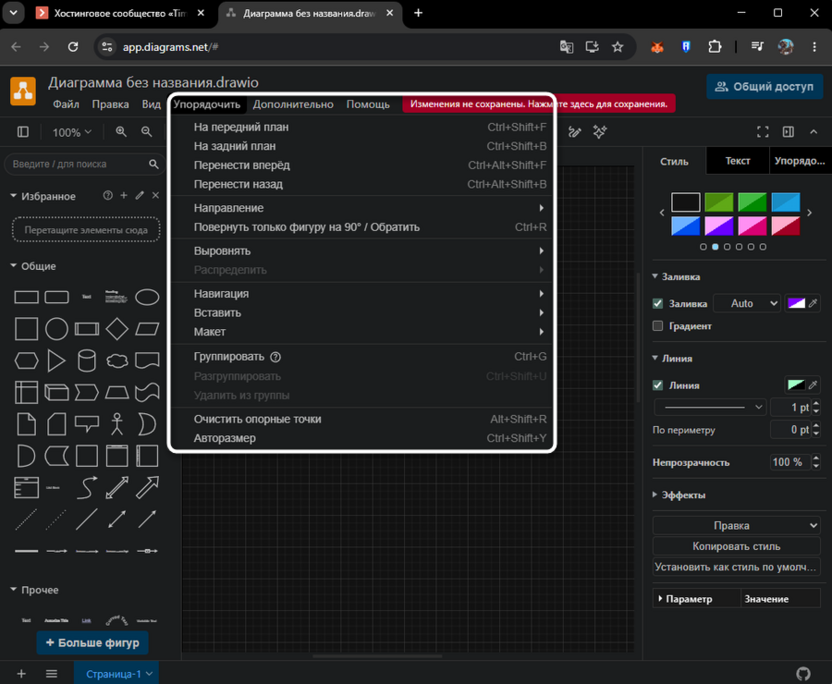
Task: Toggle the Заливка checkbox
Action: [657, 304]
